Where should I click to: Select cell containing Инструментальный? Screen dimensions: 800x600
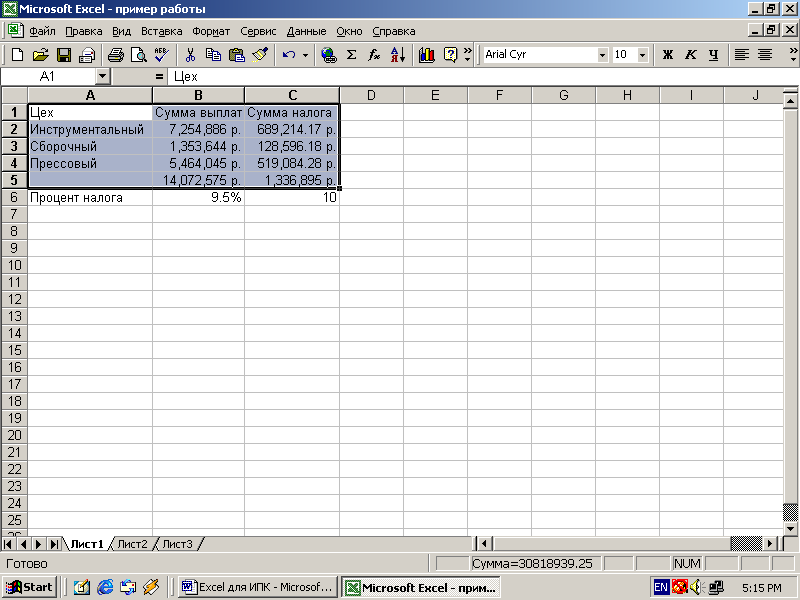tap(90, 130)
